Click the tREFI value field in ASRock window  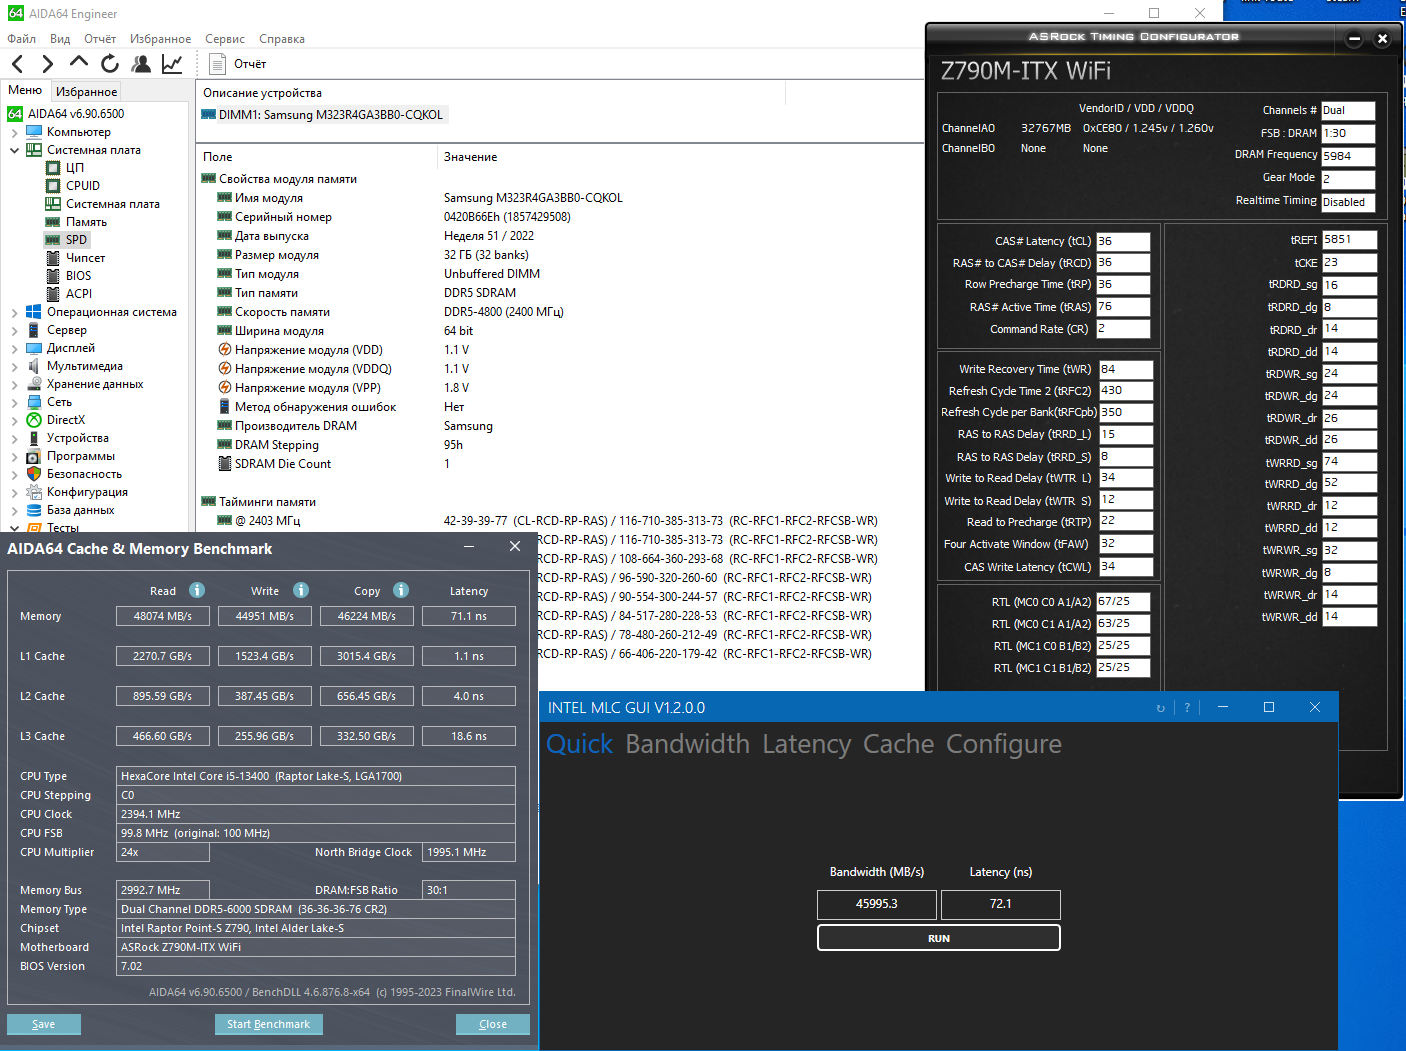pyautogui.click(x=1349, y=240)
